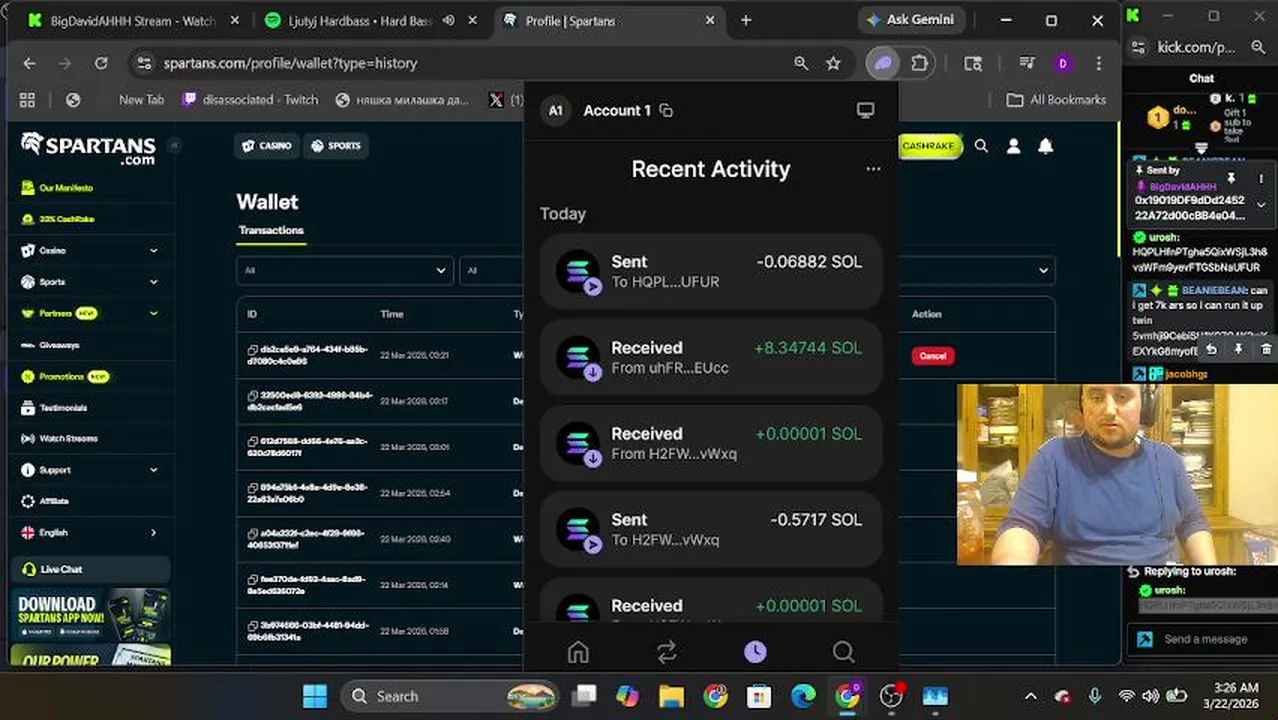The height and width of the screenshot is (720, 1278).
Task: Switch to Ljutyj Hardbass tab
Action: click(x=369, y=20)
